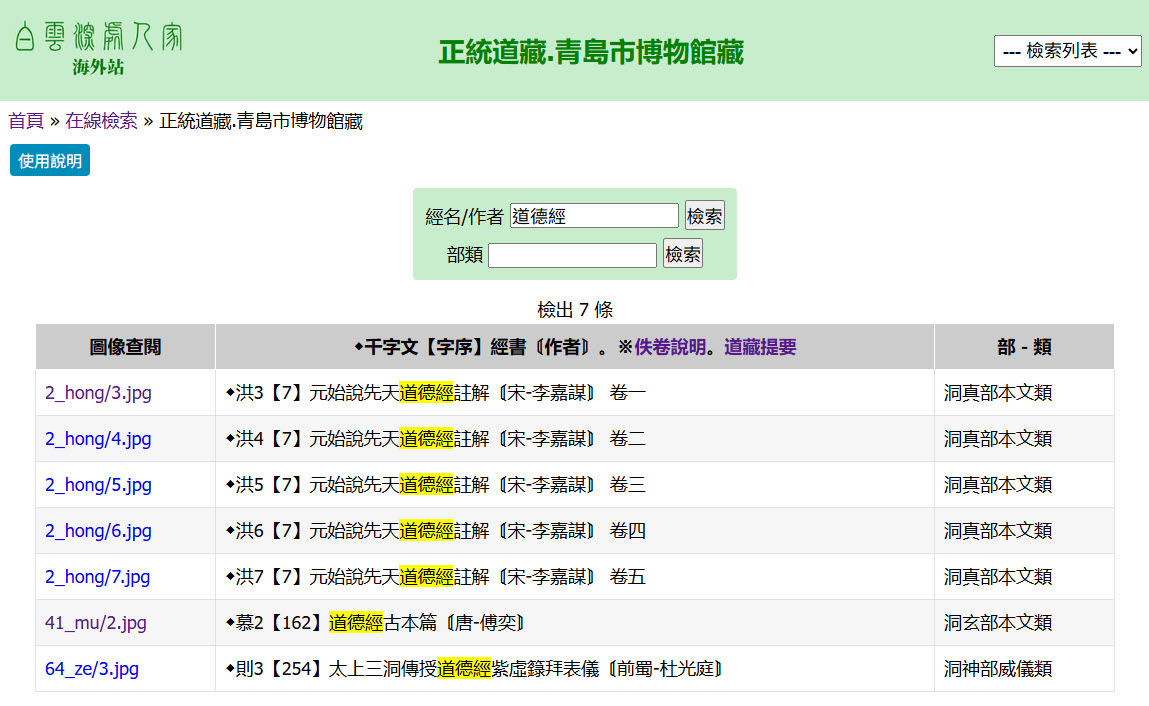The height and width of the screenshot is (706, 1149).
Task: Open image link 64_ze/3.jpg
Action: click(92, 669)
